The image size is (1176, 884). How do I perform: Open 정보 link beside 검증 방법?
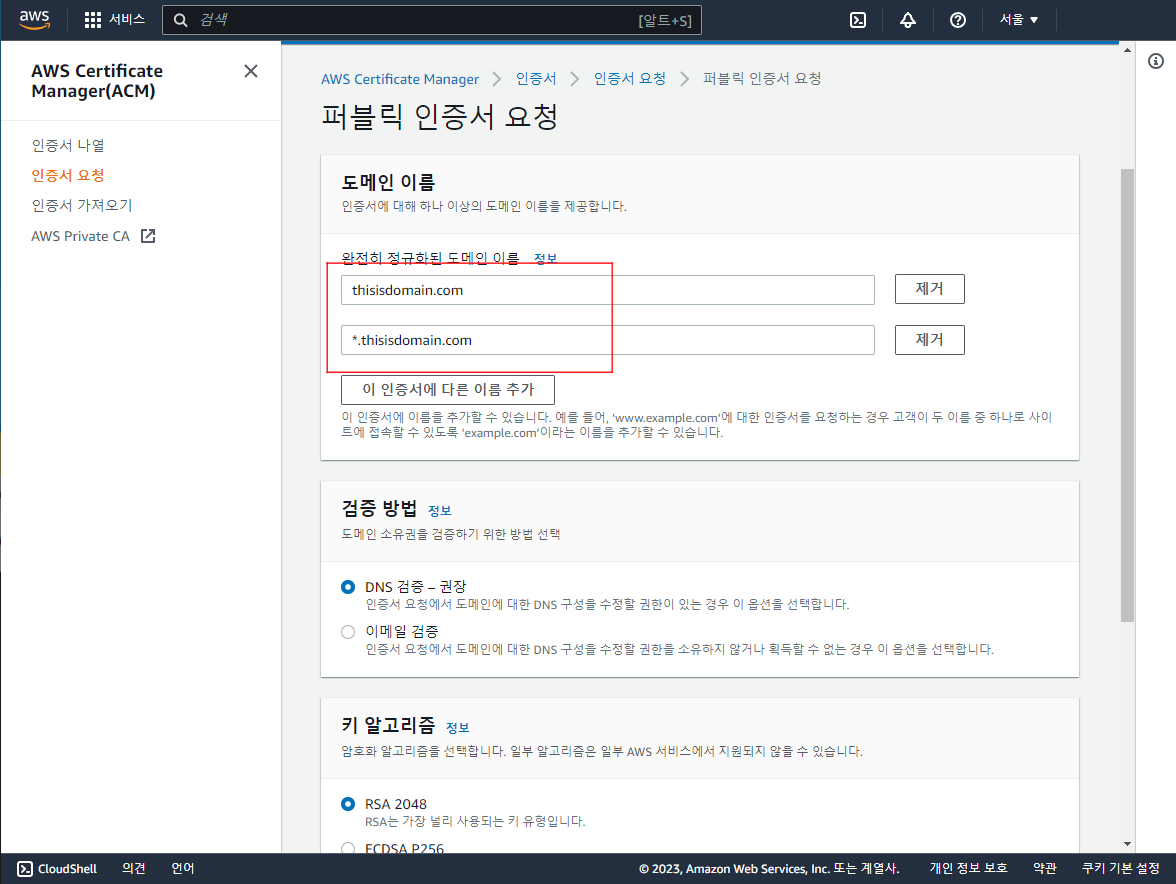pyautogui.click(x=440, y=511)
